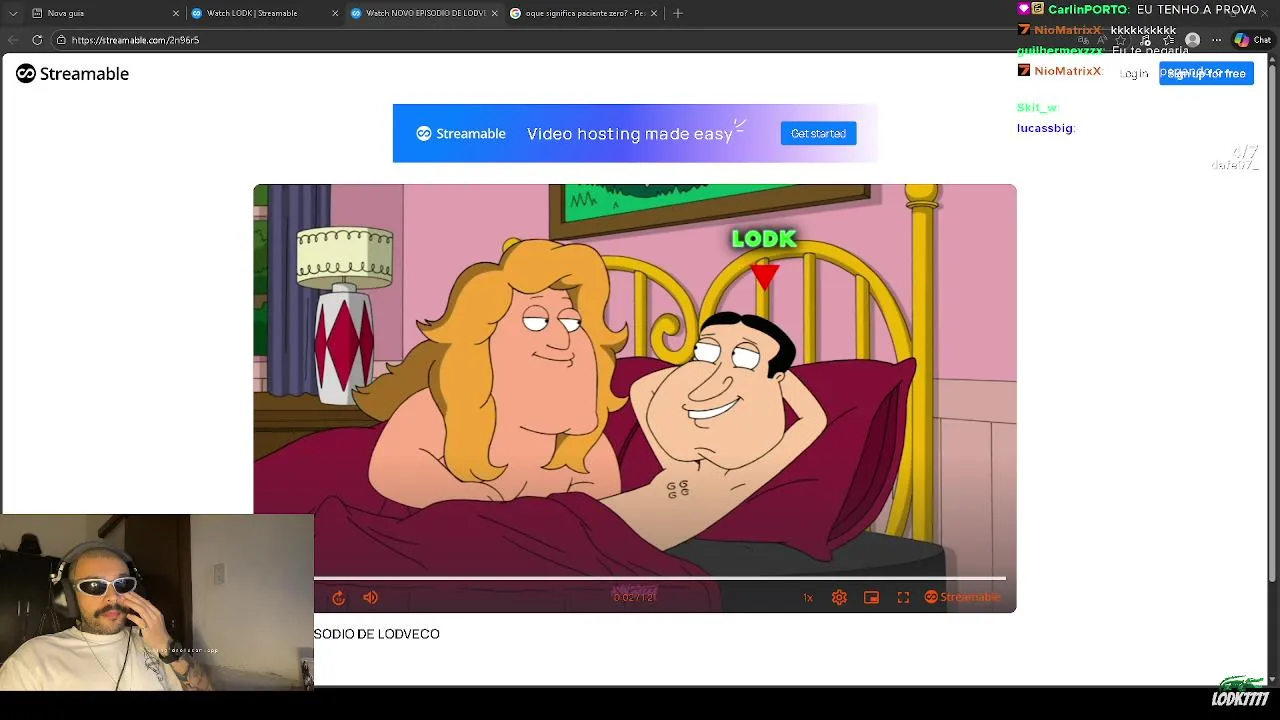The width and height of the screenshot is (1280, 720).
Task: Click CarlinPORTO username in chat overlay
Action: 1088,9
